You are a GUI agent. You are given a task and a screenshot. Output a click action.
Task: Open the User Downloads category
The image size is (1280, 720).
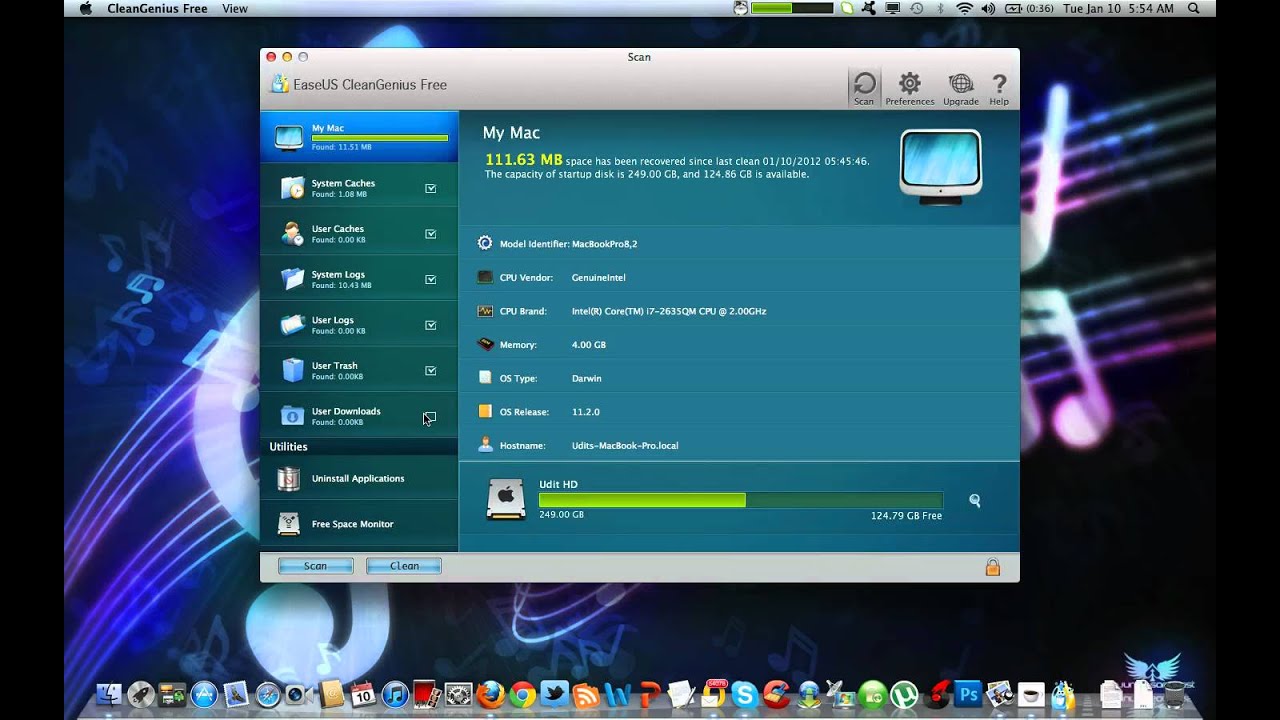(359, 416)
